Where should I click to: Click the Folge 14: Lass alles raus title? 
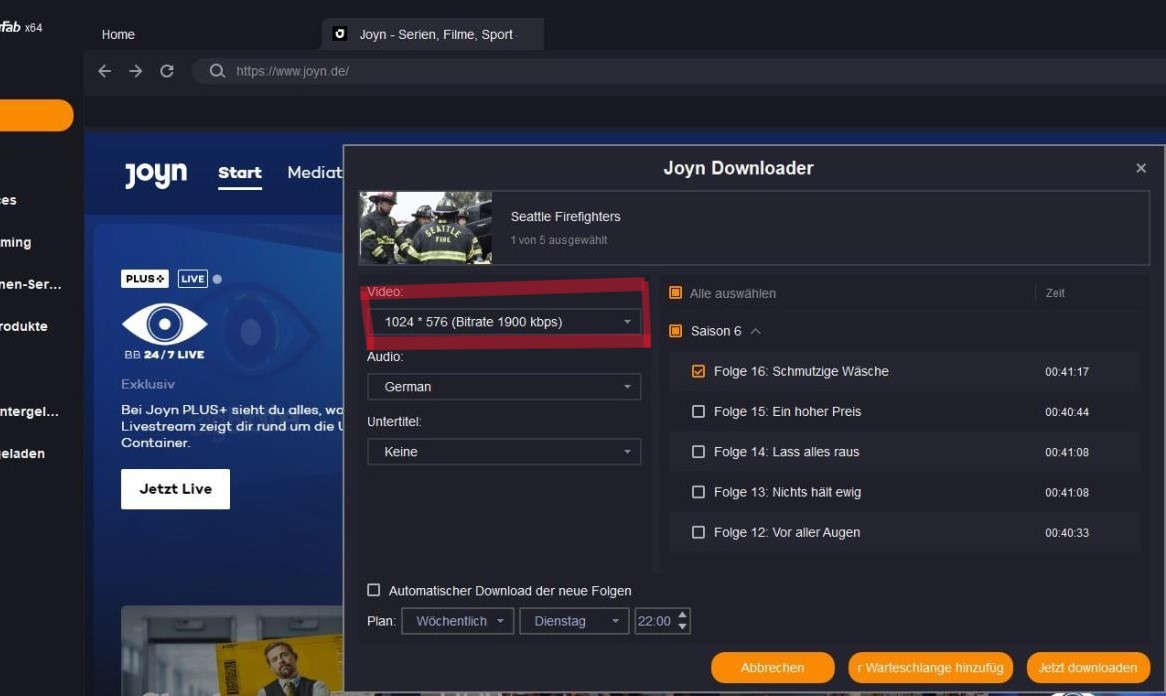786,451
